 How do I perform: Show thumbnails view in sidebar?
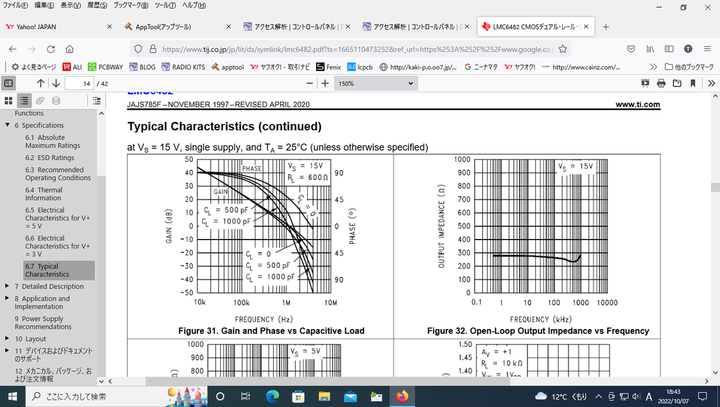(9, 100)
